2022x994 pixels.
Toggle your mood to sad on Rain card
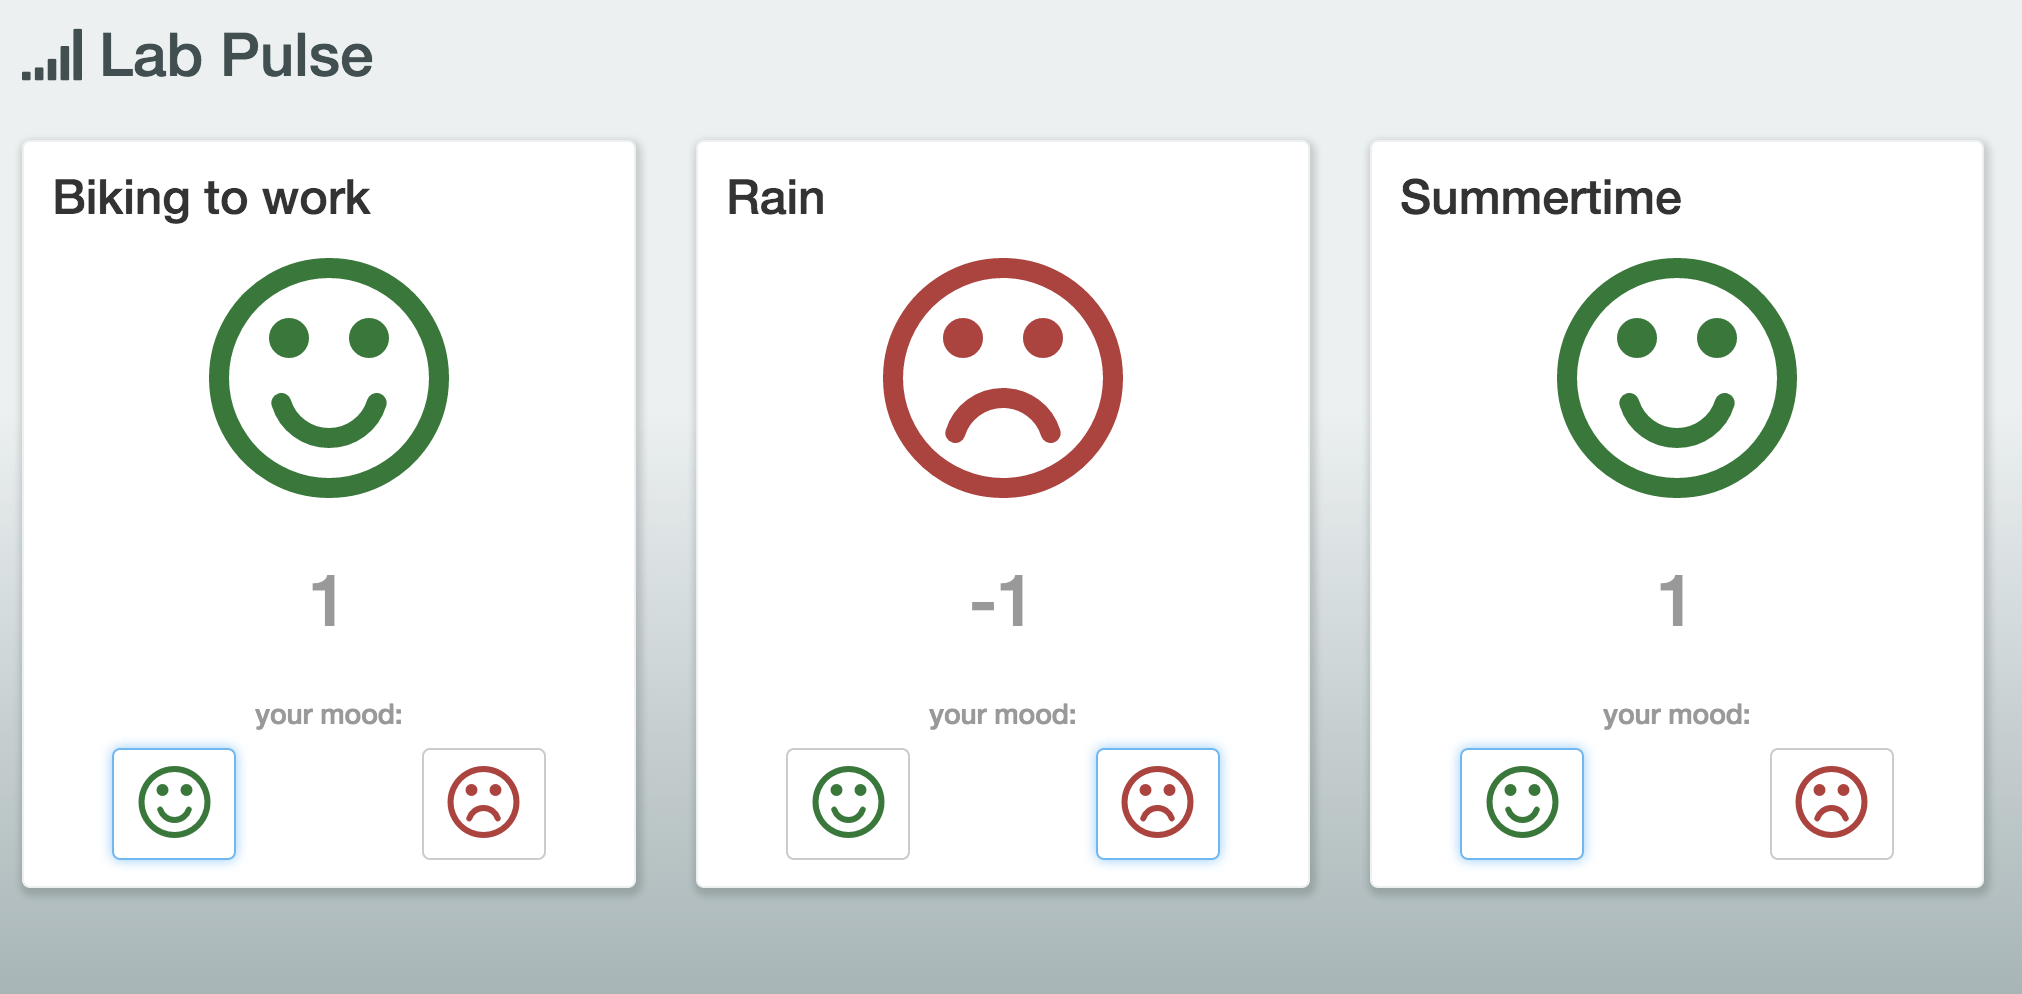pyautogui.click(x=1157, y=804)
